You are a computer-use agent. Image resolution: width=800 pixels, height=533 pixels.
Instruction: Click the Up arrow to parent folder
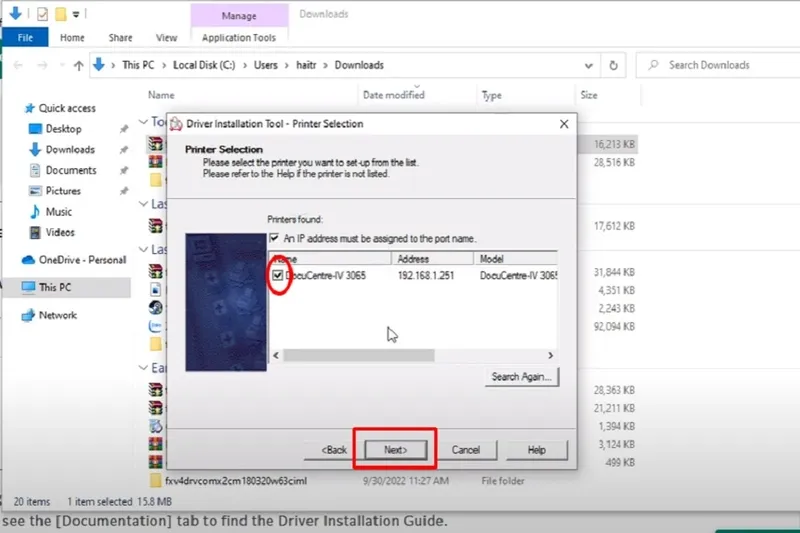click(x=79, y=65)
